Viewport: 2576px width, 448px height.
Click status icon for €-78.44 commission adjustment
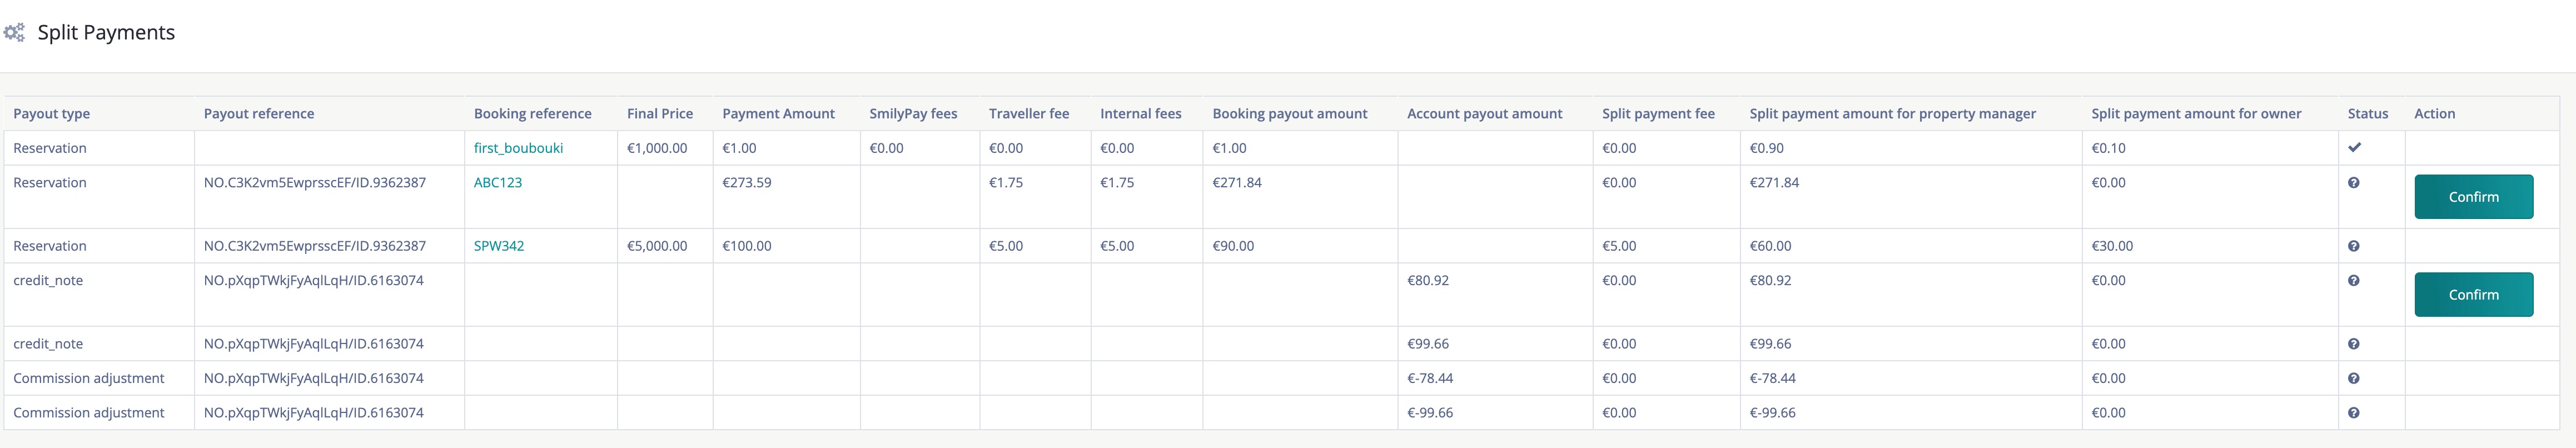pos(2354,379)
